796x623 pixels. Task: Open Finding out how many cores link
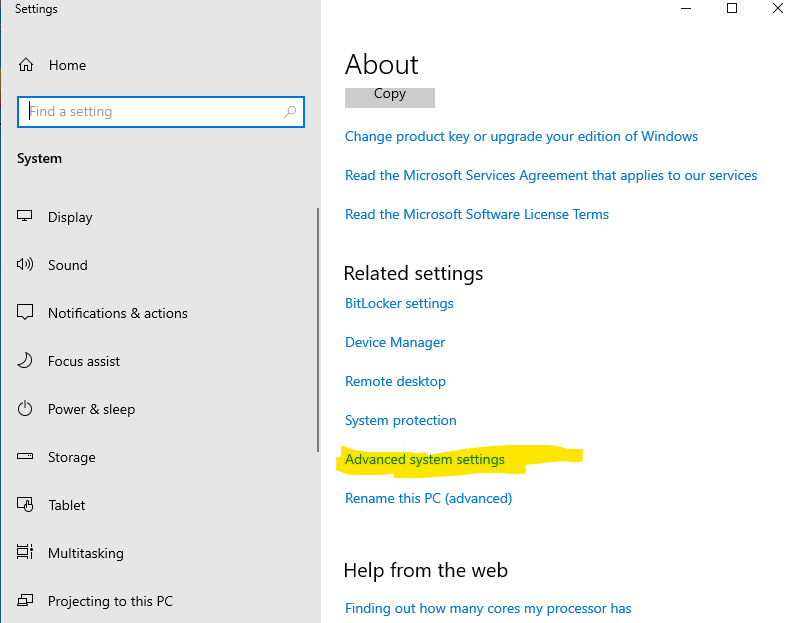click(x=488, y=608)
